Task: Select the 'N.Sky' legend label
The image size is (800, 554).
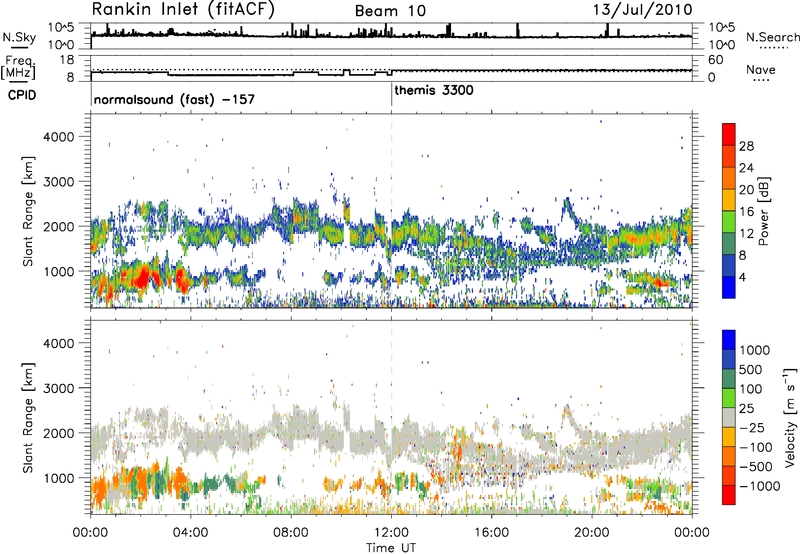Action: pyautogui.click(x=19, y=37)
